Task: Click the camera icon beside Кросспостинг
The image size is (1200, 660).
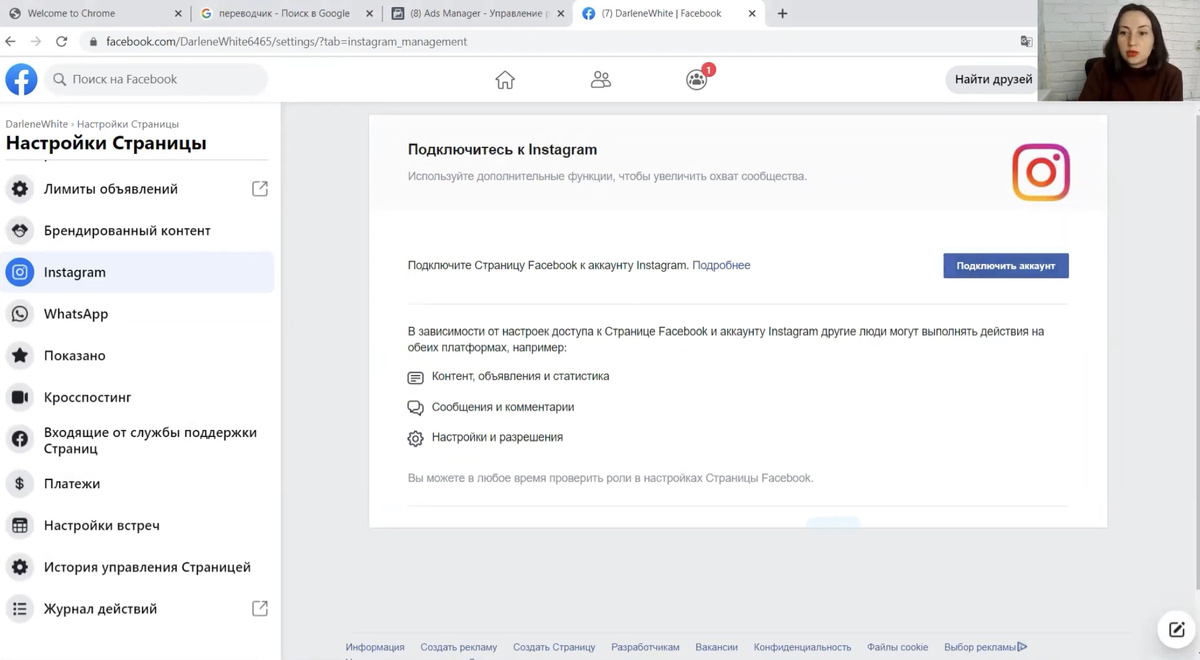Action: [20, 397]
